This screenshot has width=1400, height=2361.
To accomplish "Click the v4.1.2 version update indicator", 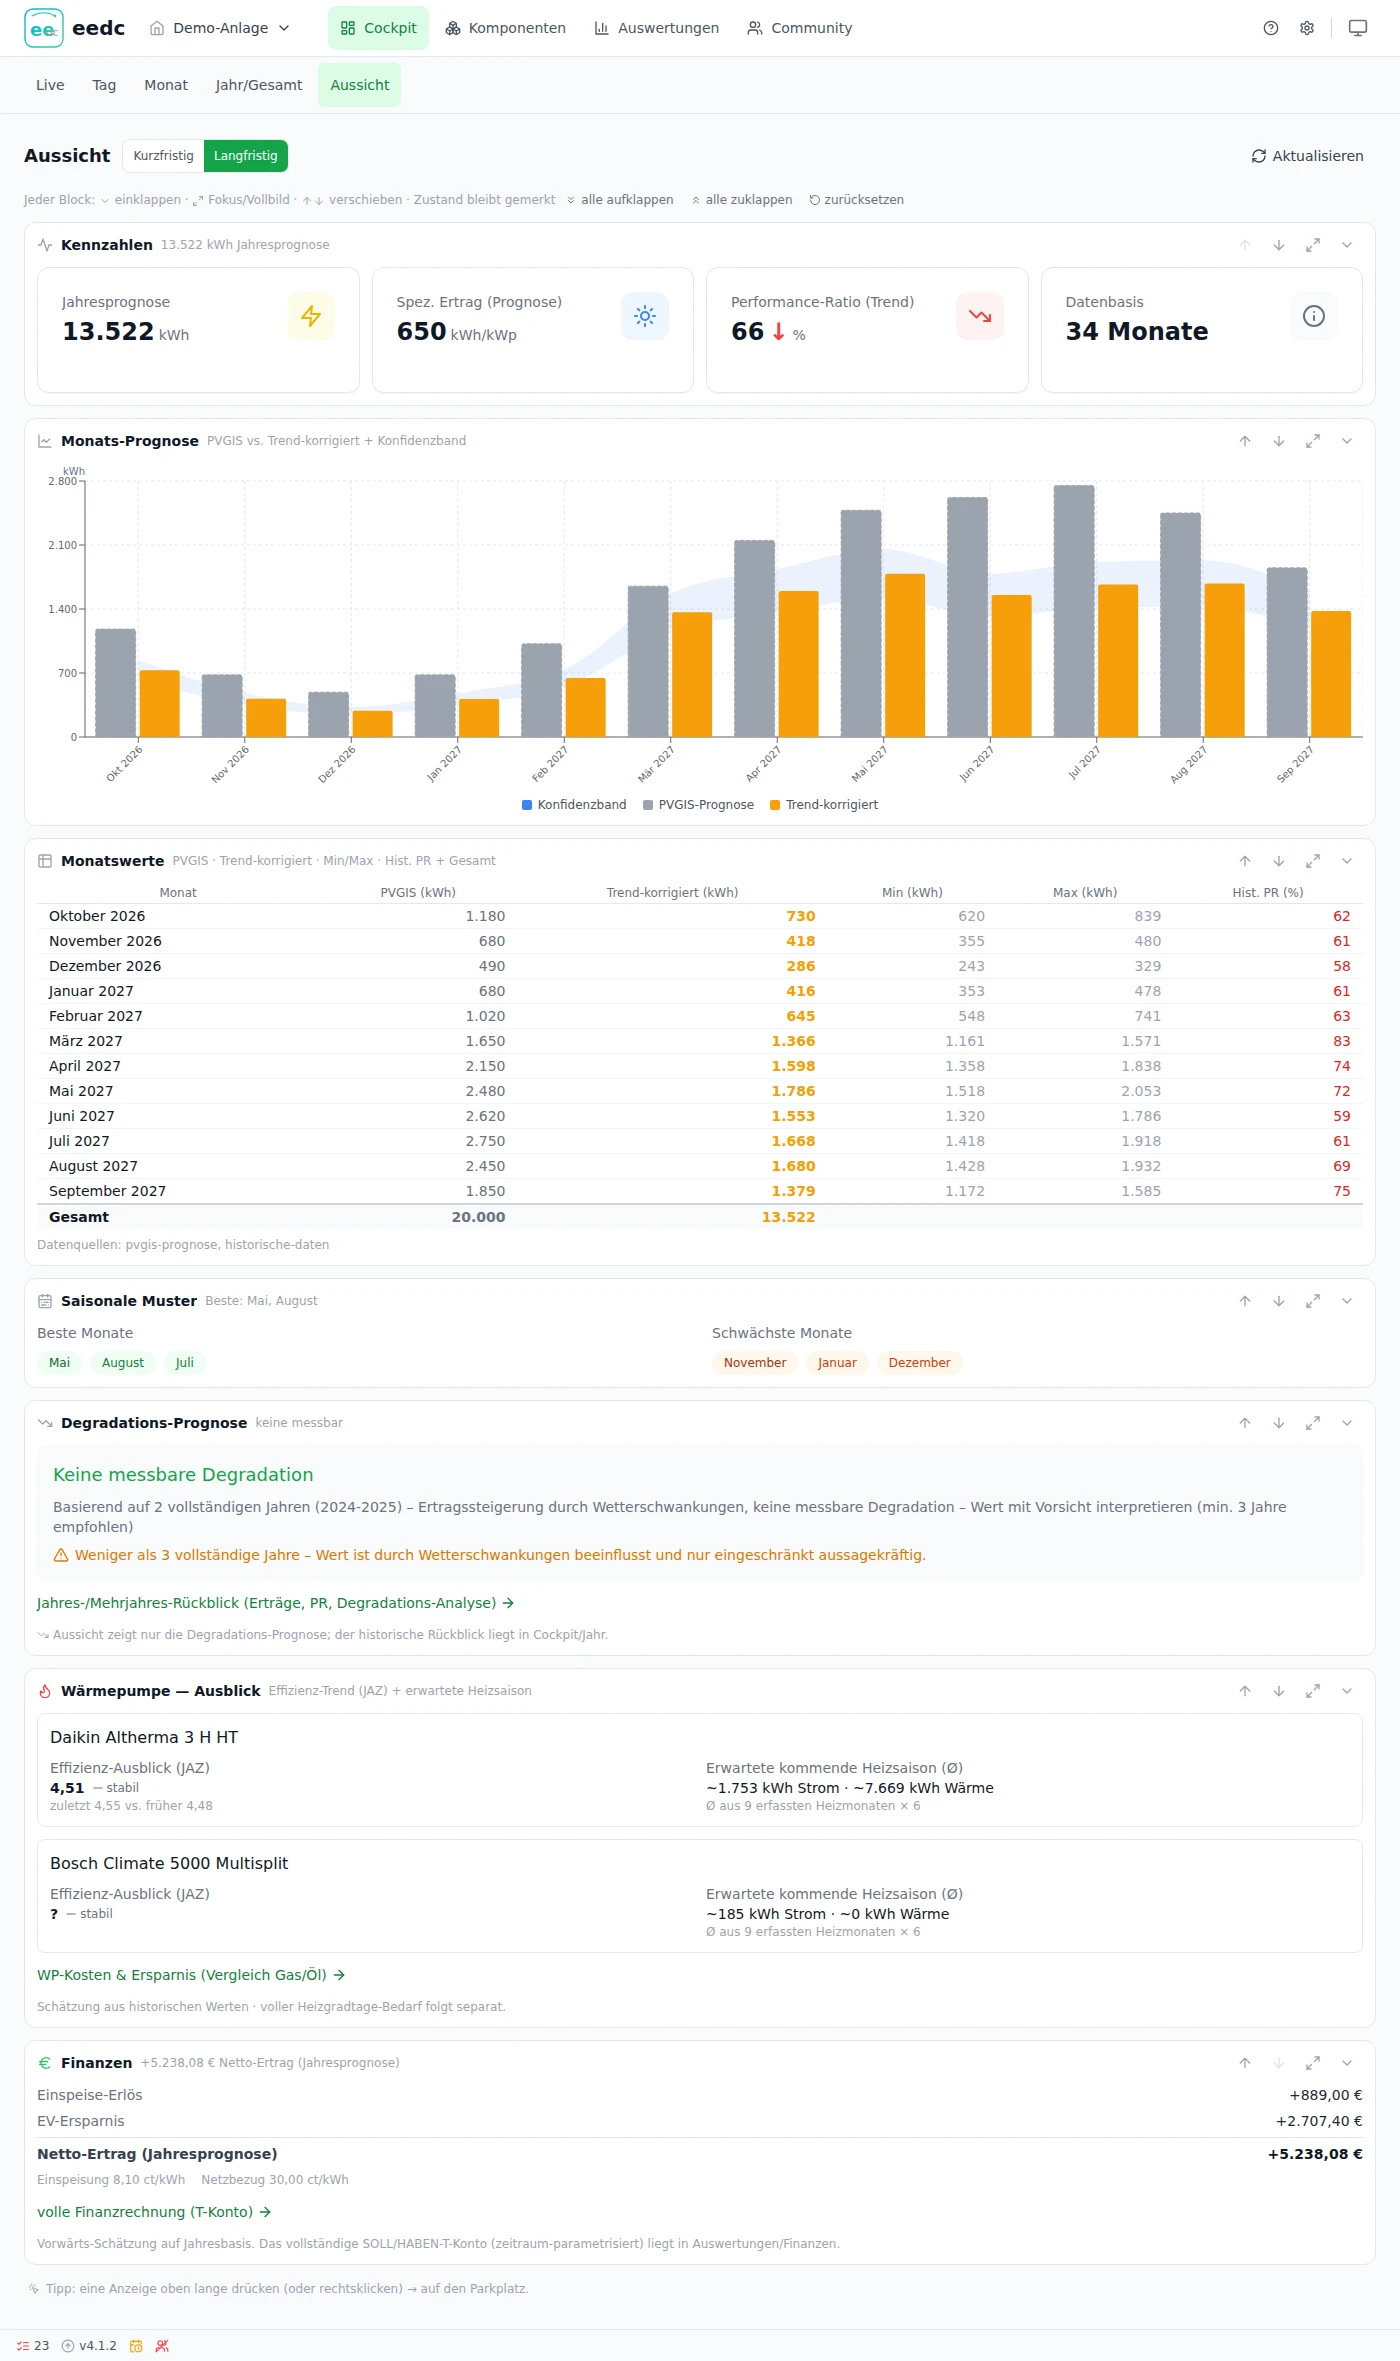I will [x=89, y=2345].
